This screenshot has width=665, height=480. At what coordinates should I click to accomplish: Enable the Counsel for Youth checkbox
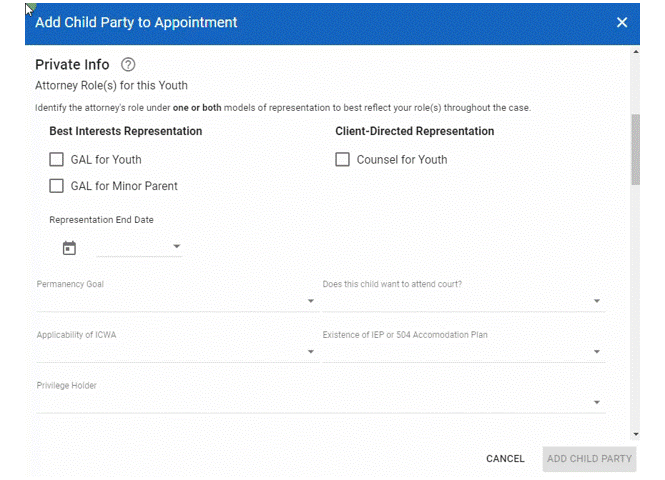pos(342,160)
